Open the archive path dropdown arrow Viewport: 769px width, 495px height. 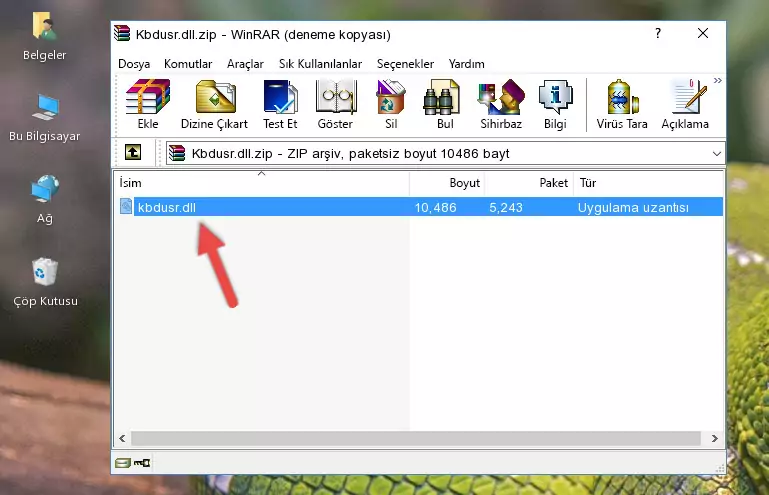coord(717,154)
